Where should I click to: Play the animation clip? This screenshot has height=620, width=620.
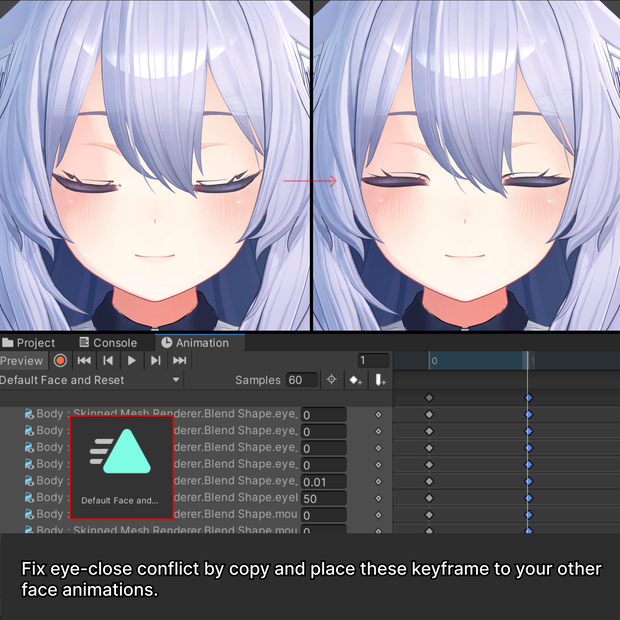[132, 361]
